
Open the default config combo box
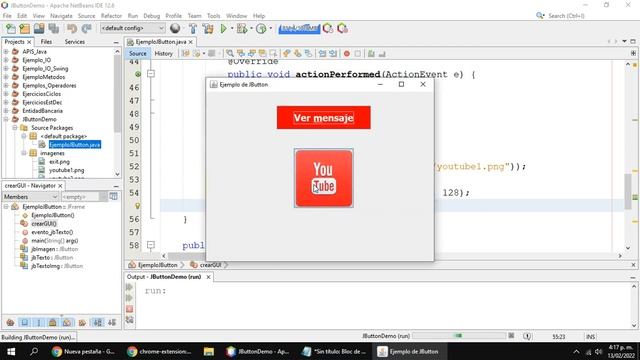(132, 28)
